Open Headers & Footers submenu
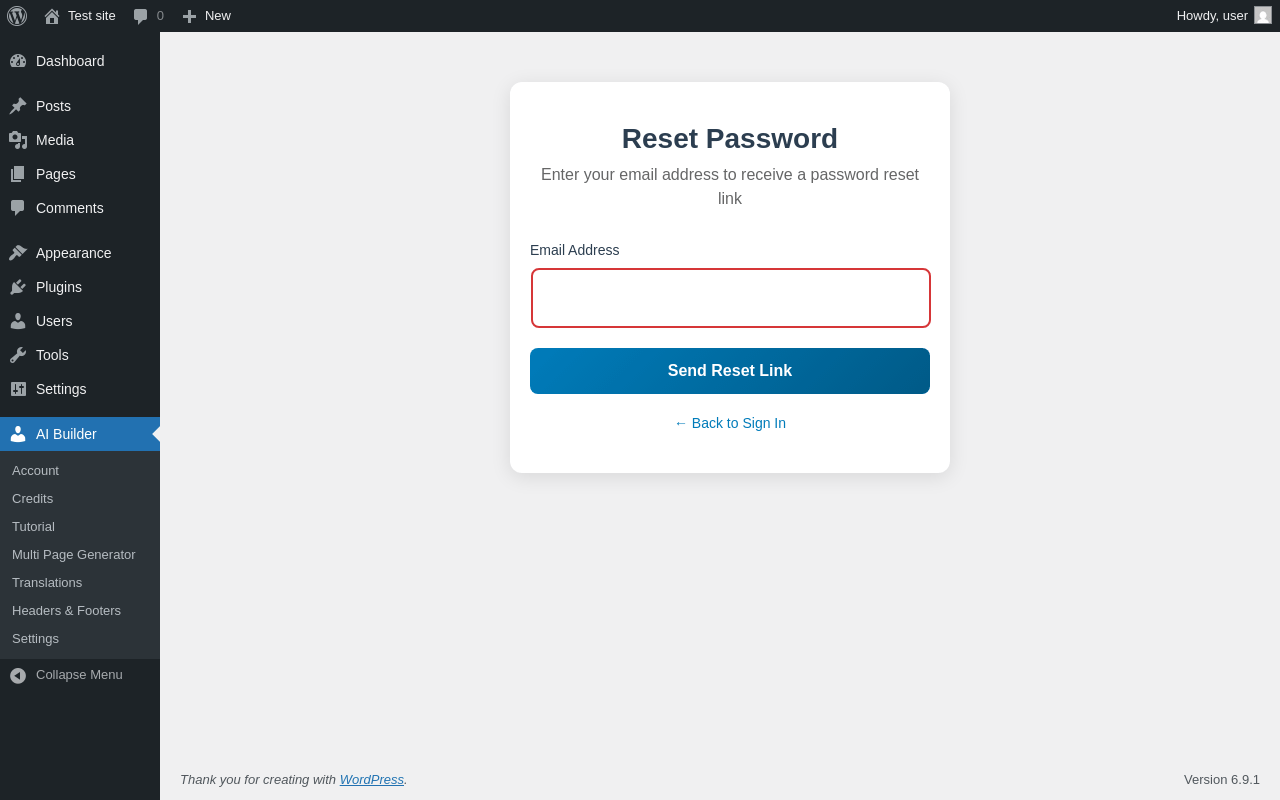The image size is (1280, 800). coord(66,611)
